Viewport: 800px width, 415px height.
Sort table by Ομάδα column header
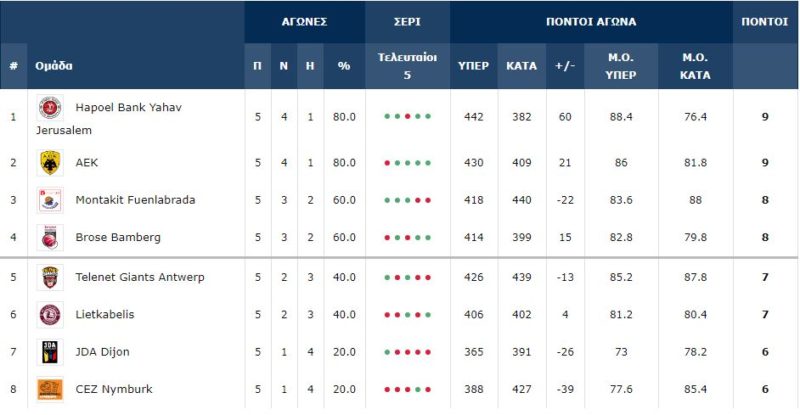click(54, 66)
